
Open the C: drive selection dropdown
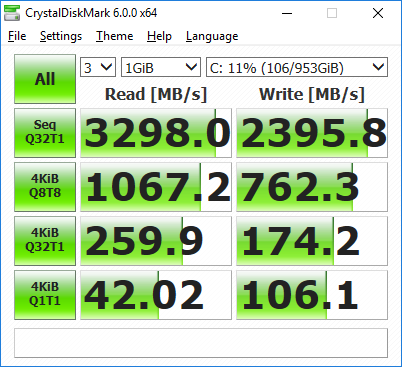(x=297, y=67)
